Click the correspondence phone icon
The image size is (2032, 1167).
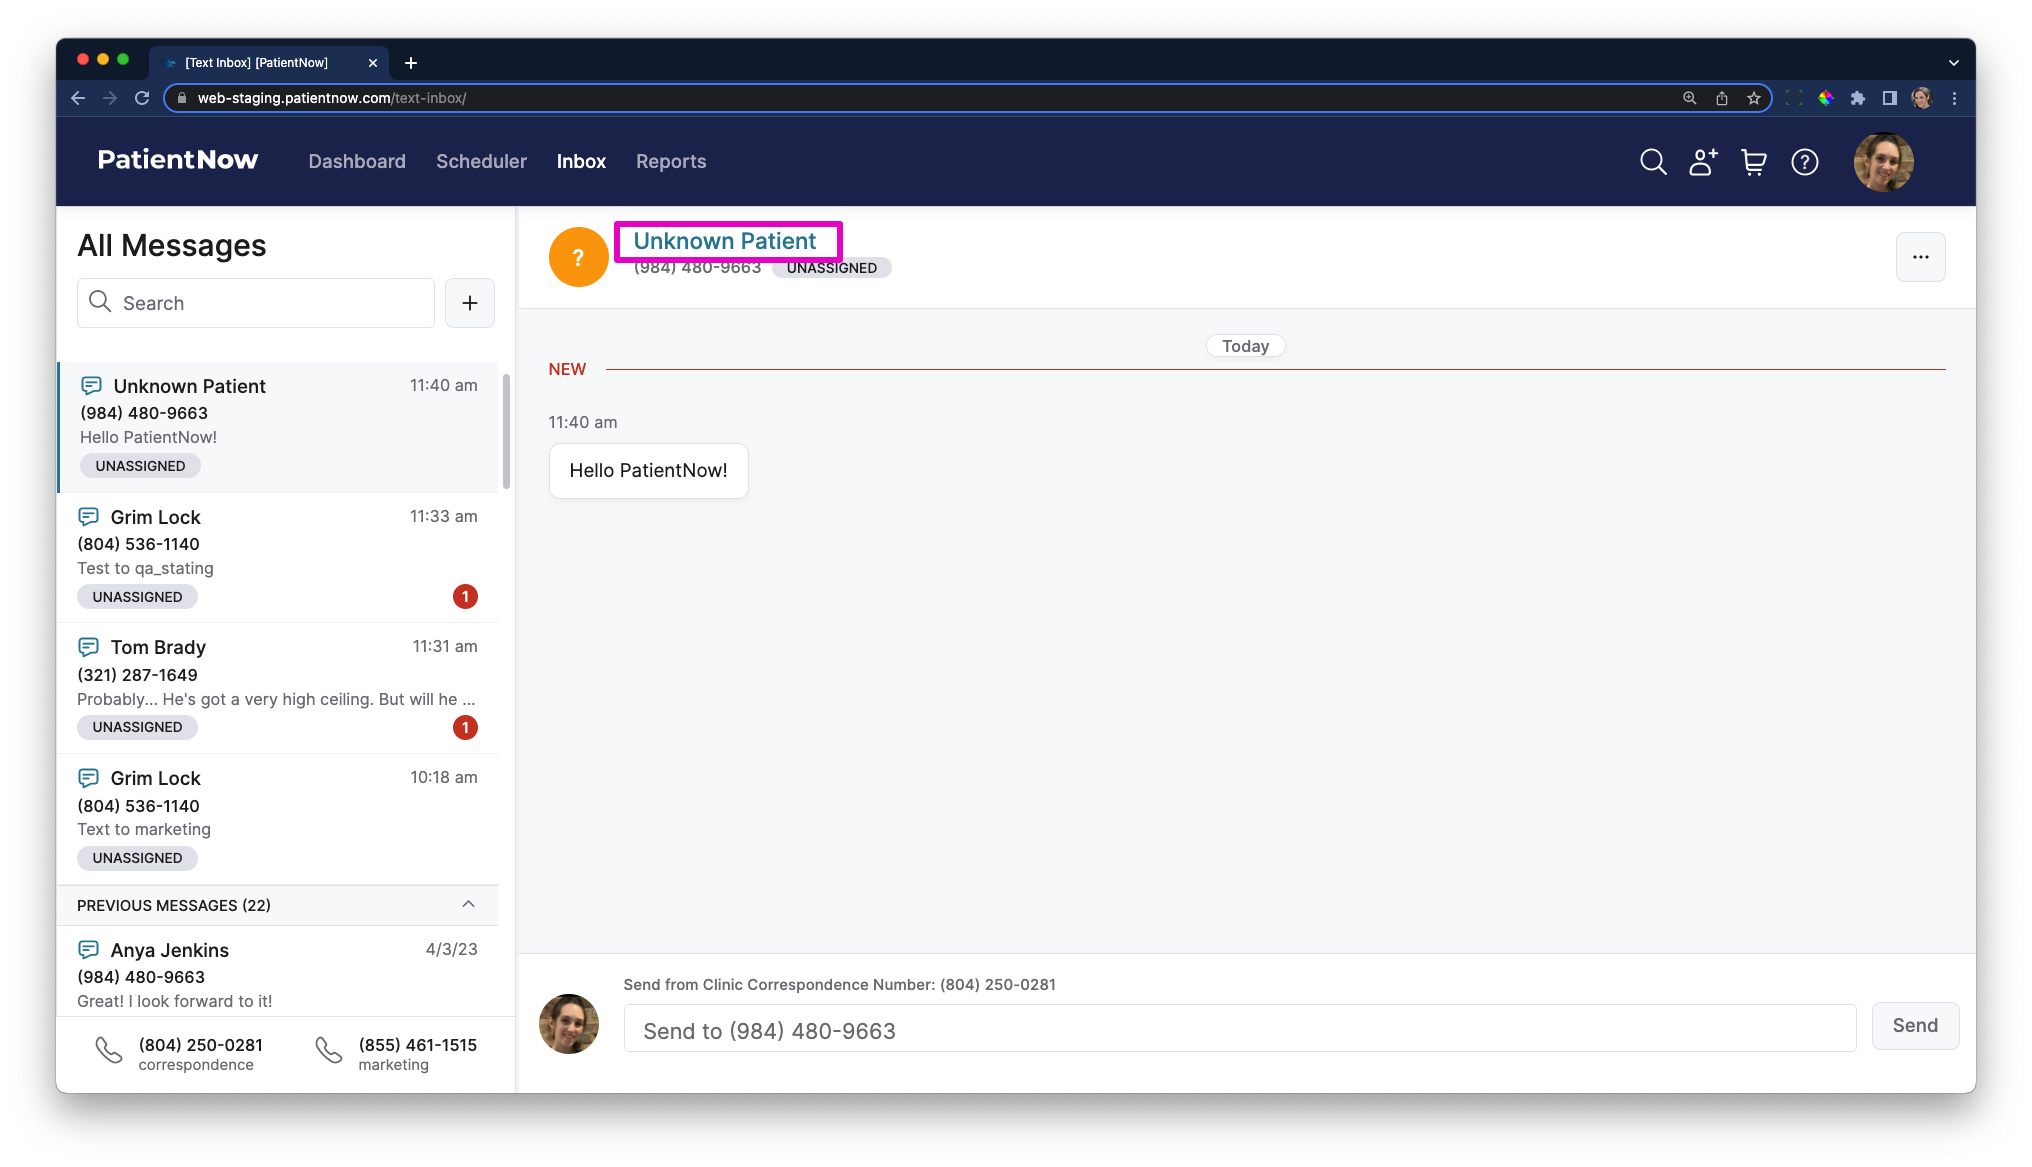108,1050
